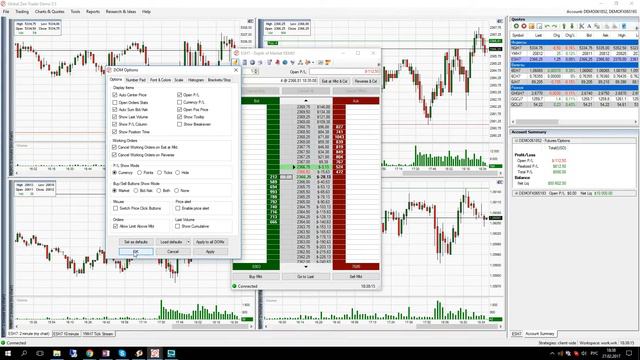Enable Show Cumulative last volume checkbox
Image resolution: width=640 pixels, height=360 pixels.
(178, 226)
